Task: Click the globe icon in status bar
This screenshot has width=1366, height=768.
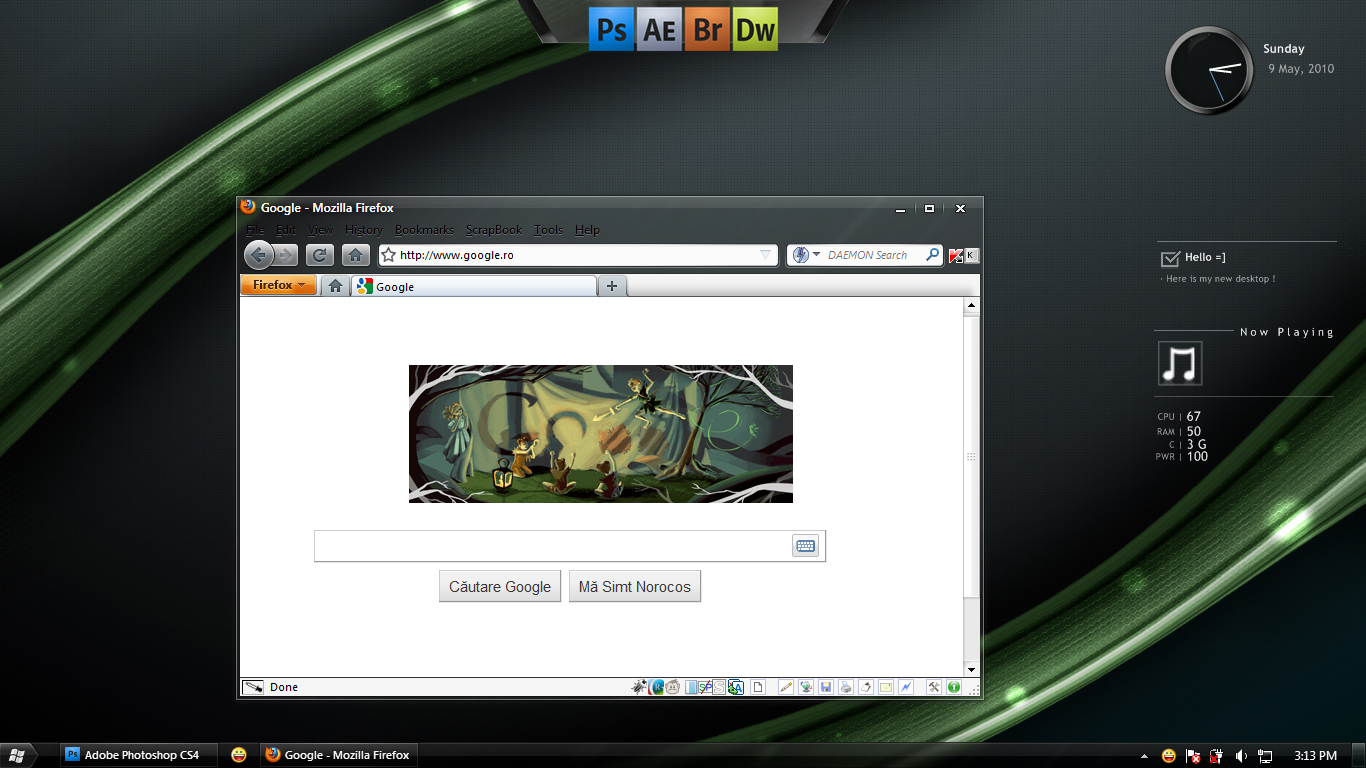Action: [806, 687]
